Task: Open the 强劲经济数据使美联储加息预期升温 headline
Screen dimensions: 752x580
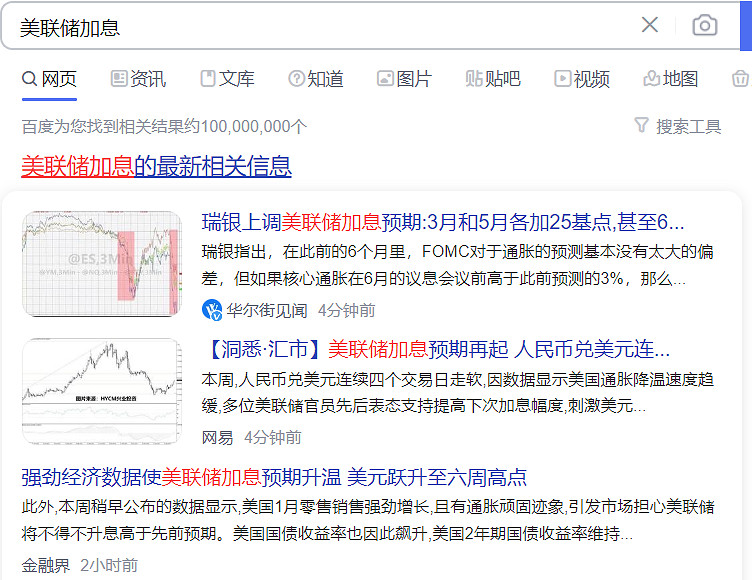Action: (x=274, y=477)
